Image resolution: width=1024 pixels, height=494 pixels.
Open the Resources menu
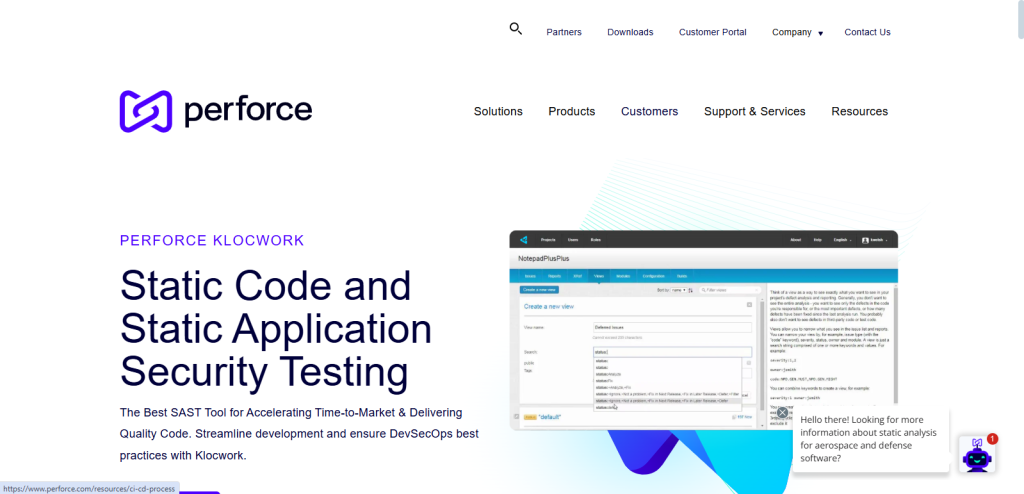859,111
